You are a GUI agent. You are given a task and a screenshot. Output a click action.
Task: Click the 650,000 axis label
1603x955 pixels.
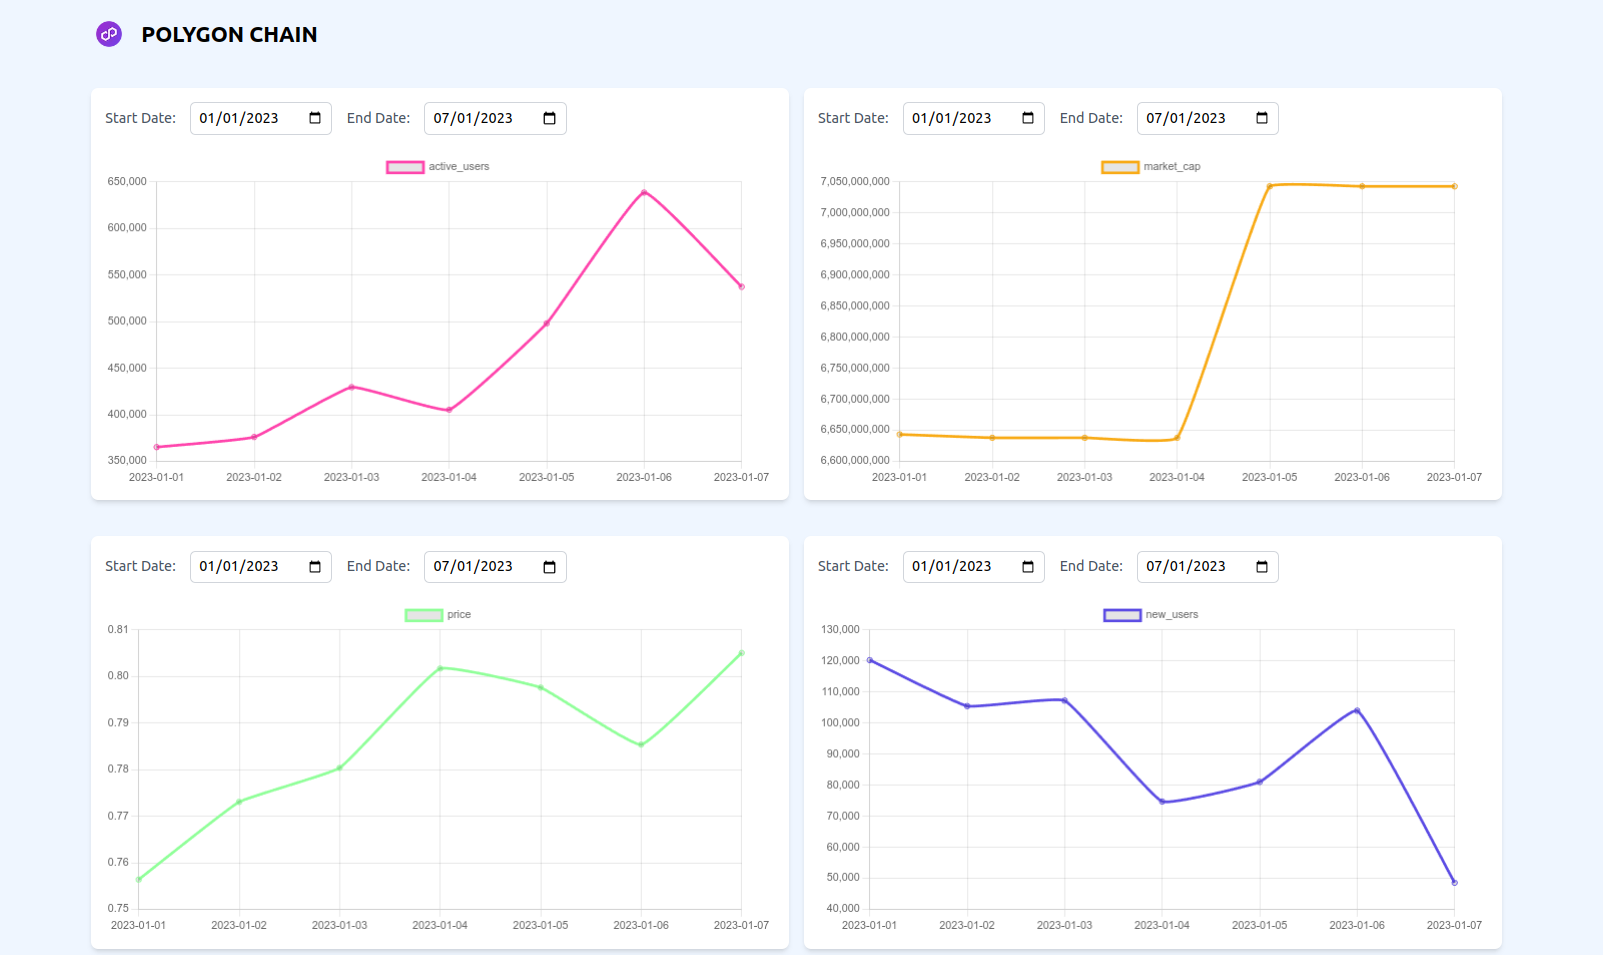(x=127, y=182)
